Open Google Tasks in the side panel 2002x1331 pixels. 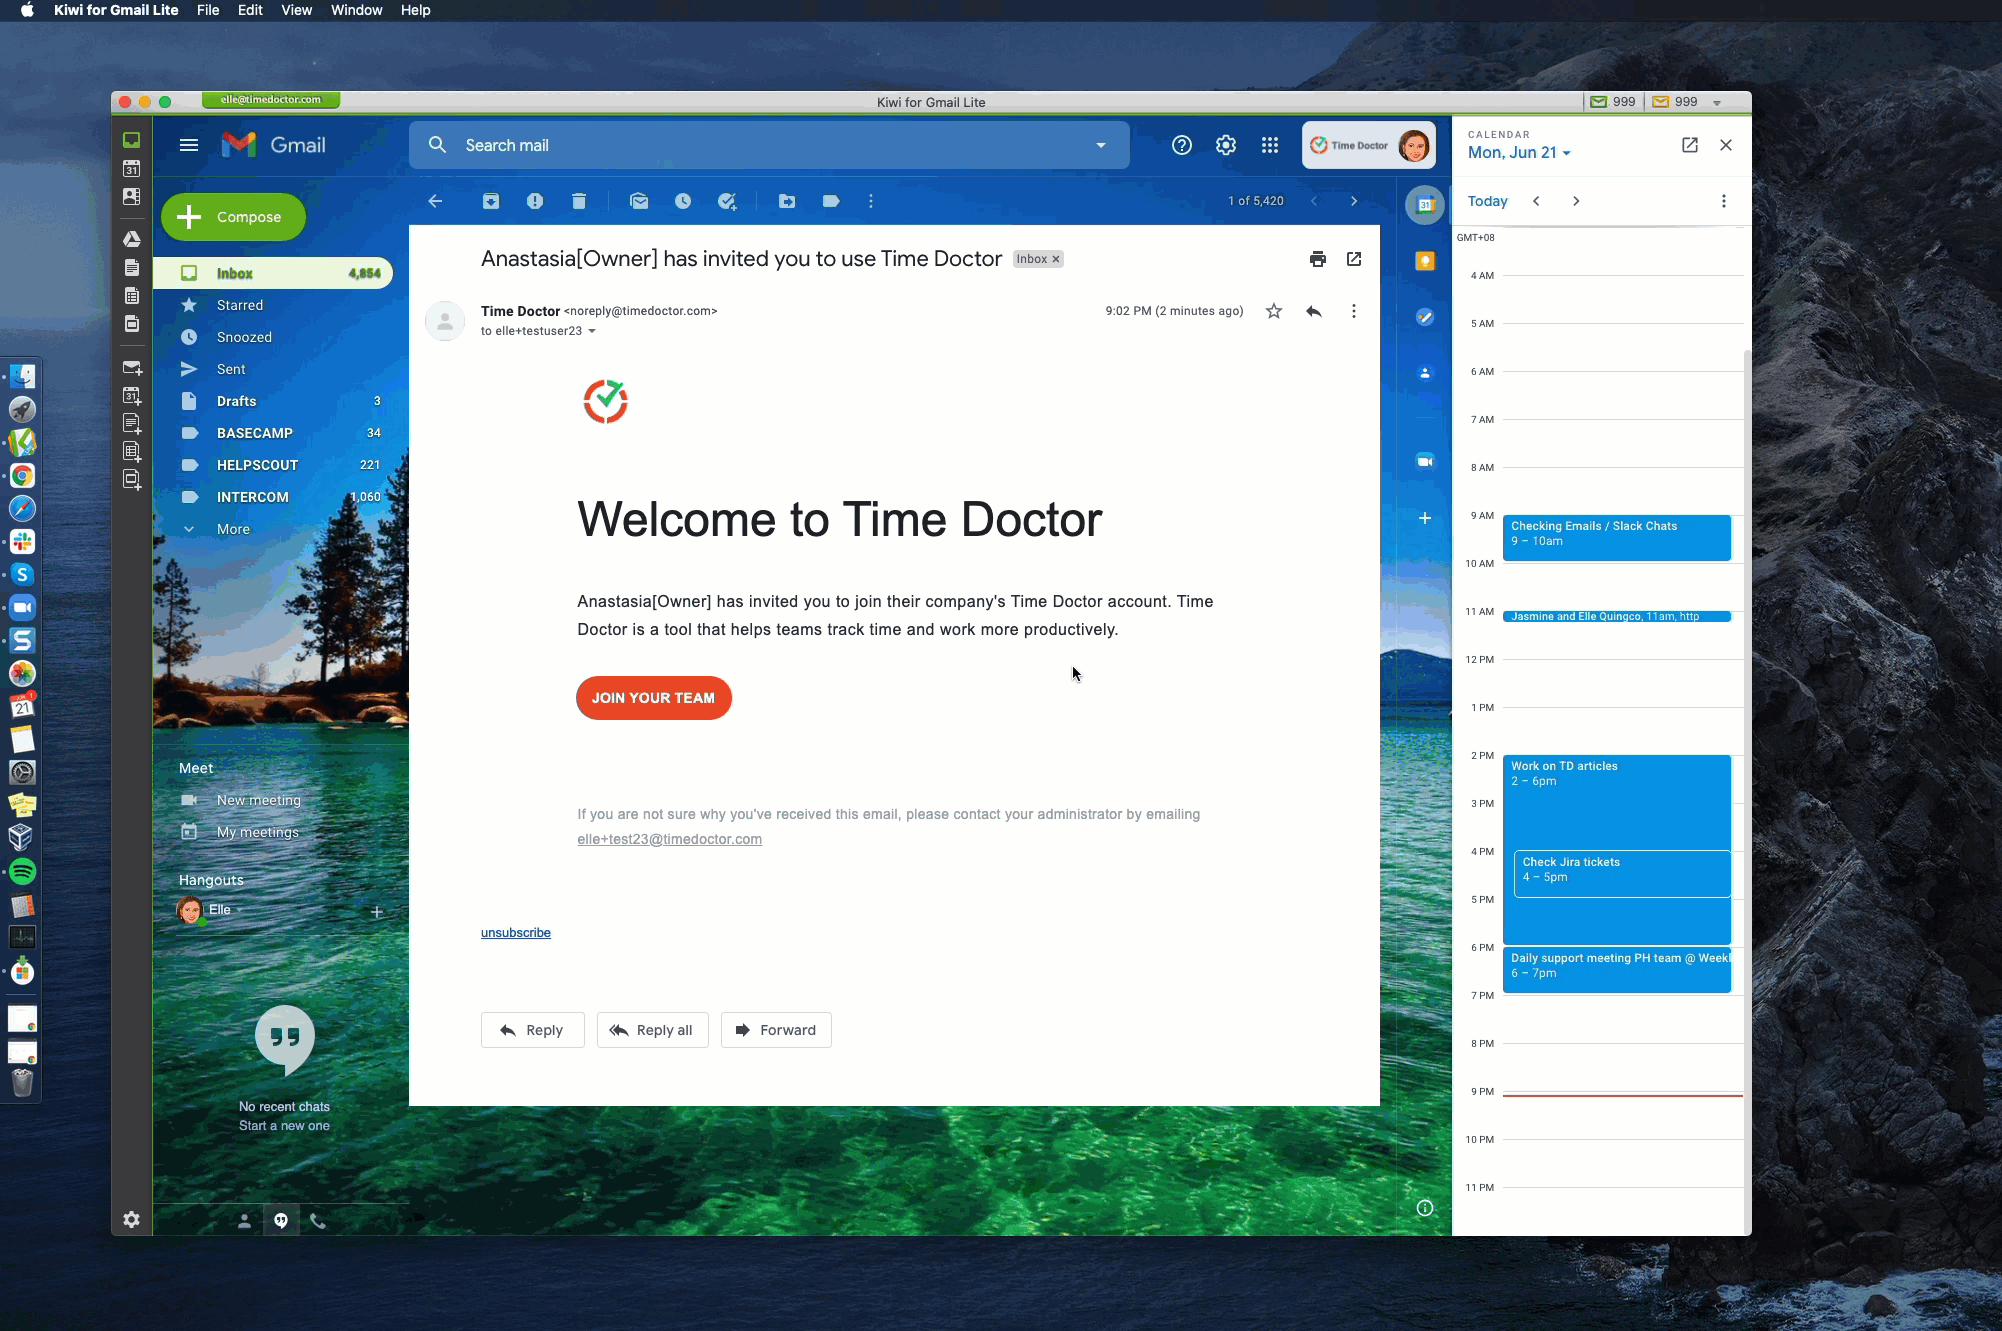tap(1425, 317)
